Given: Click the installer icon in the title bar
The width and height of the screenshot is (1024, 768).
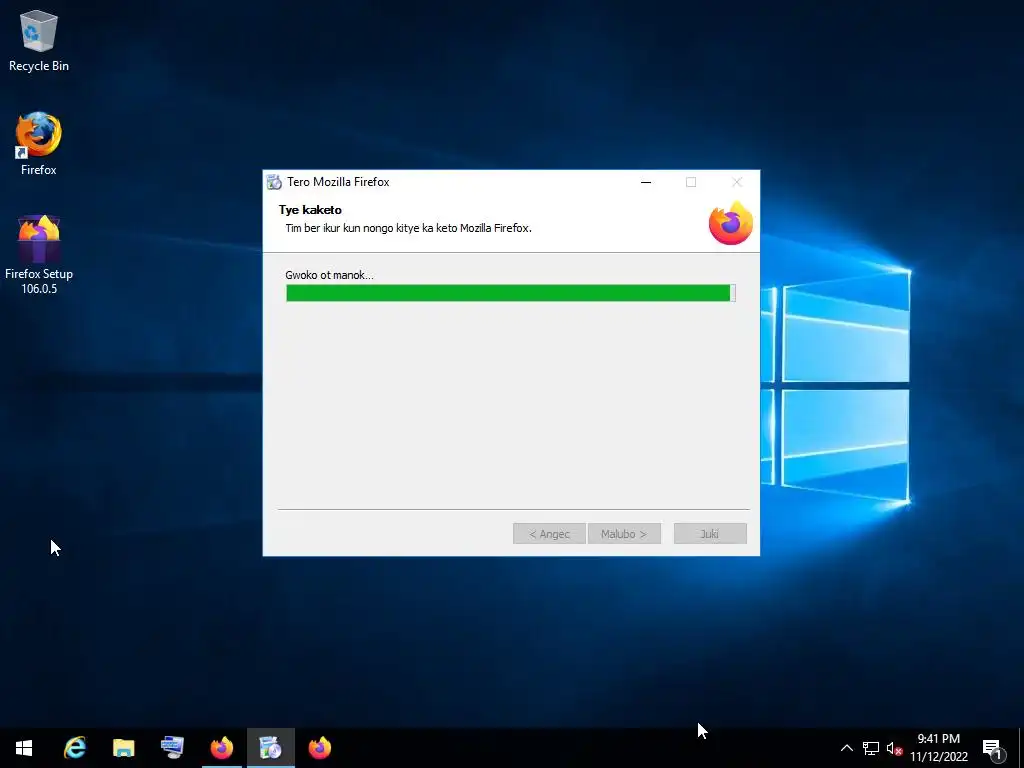Looking at the screenshot, I should (274, 182).
